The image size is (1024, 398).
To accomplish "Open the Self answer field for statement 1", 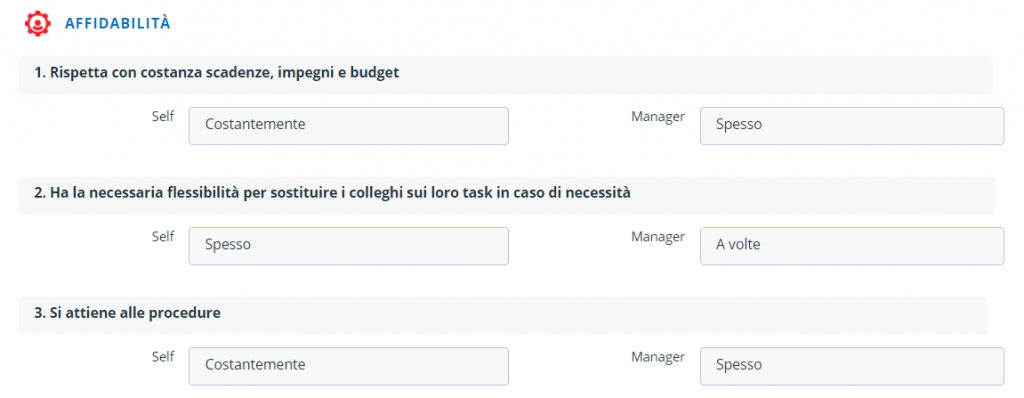I will [349, 125].
